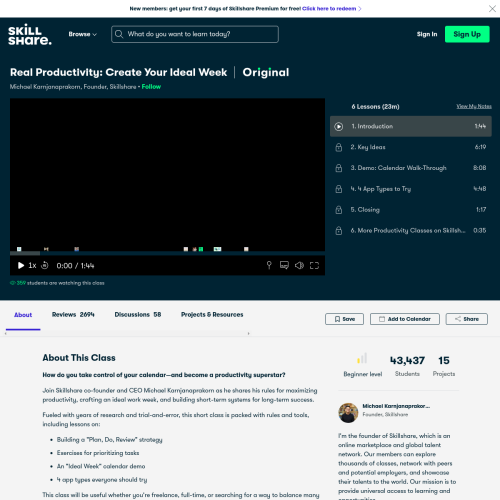Screen dimensions: 500x500
Task: Switch to the About tab
Action: click(x=23, y=315)
